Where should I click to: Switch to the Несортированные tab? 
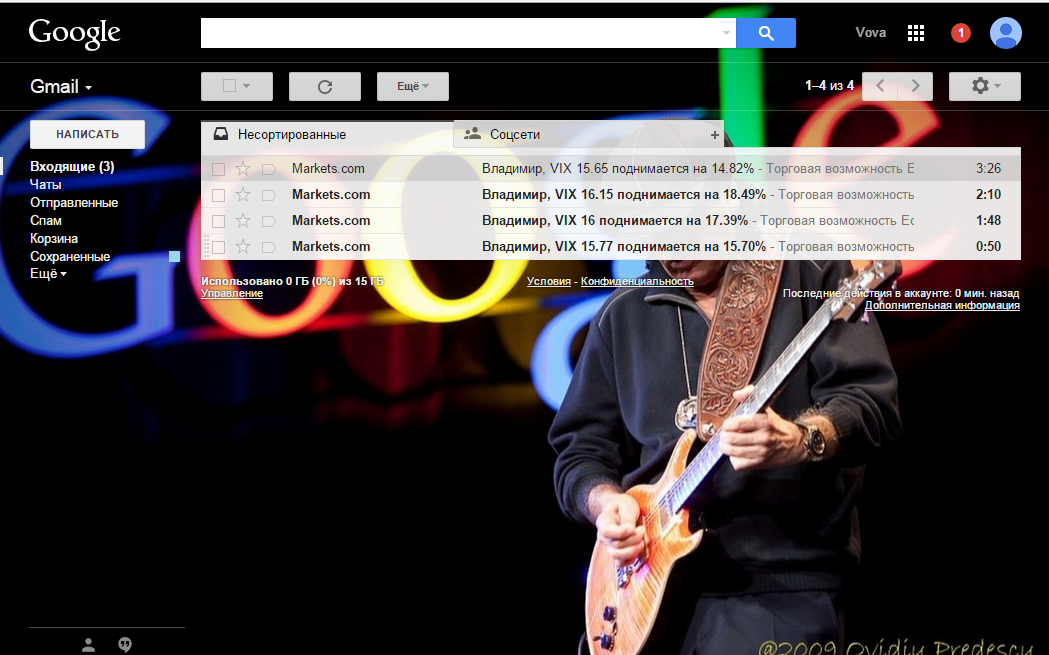pyautogui.click(x=327, y=134)
